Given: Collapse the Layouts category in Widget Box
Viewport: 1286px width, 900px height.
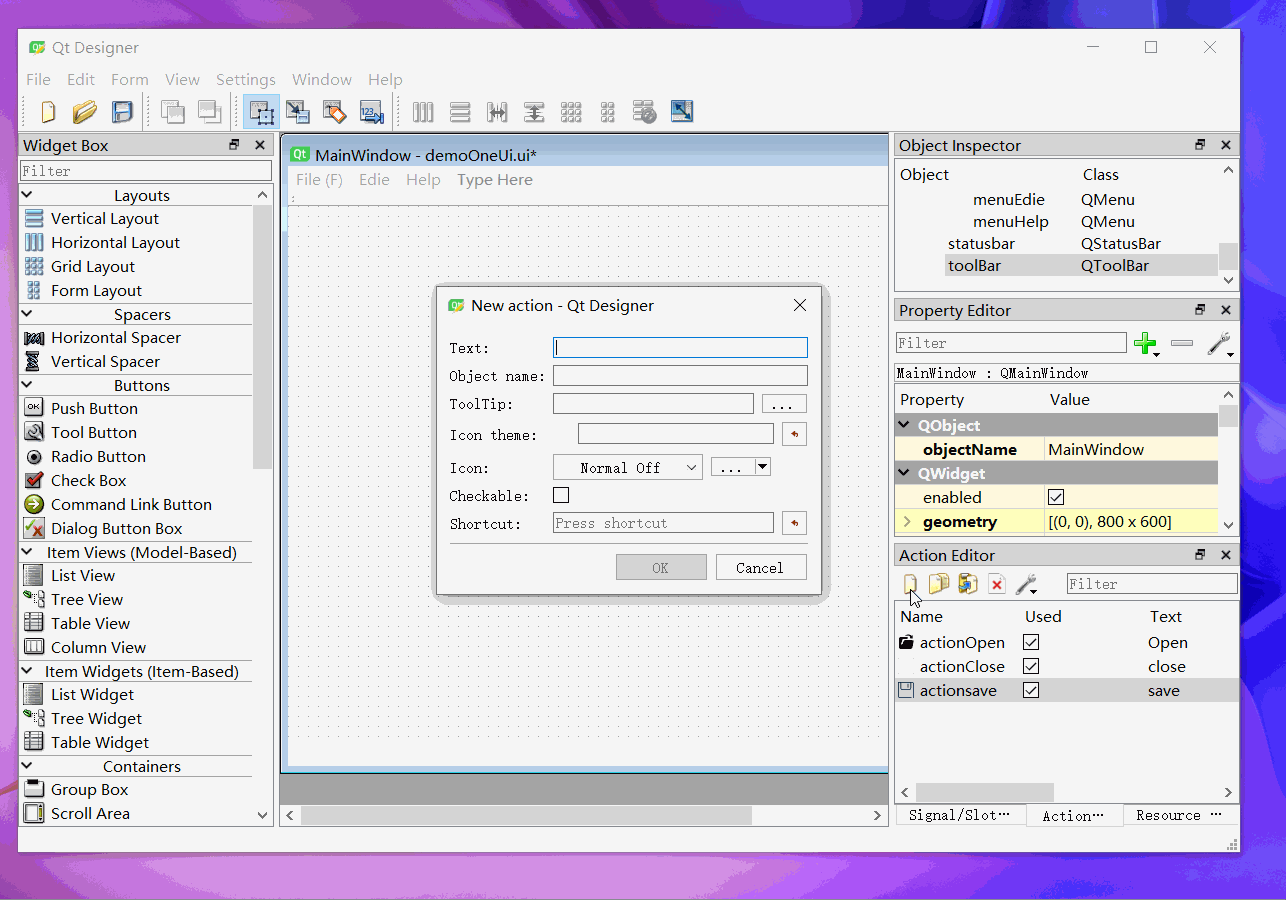Looking at the screenshot, I should [27, 195].
